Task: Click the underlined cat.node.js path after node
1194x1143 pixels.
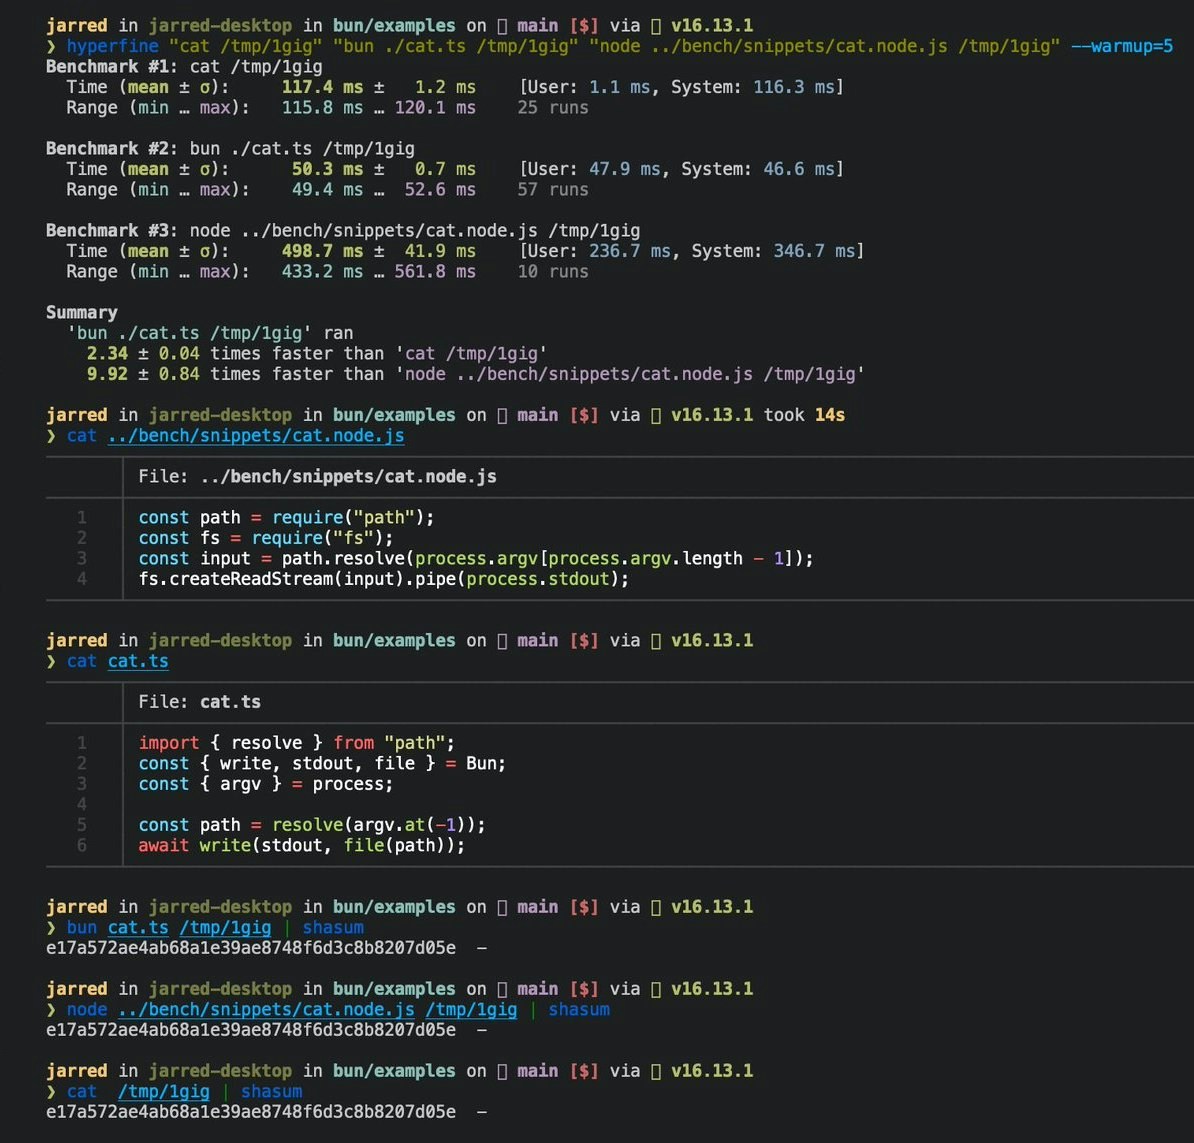Action: [x=267, y=1011]
